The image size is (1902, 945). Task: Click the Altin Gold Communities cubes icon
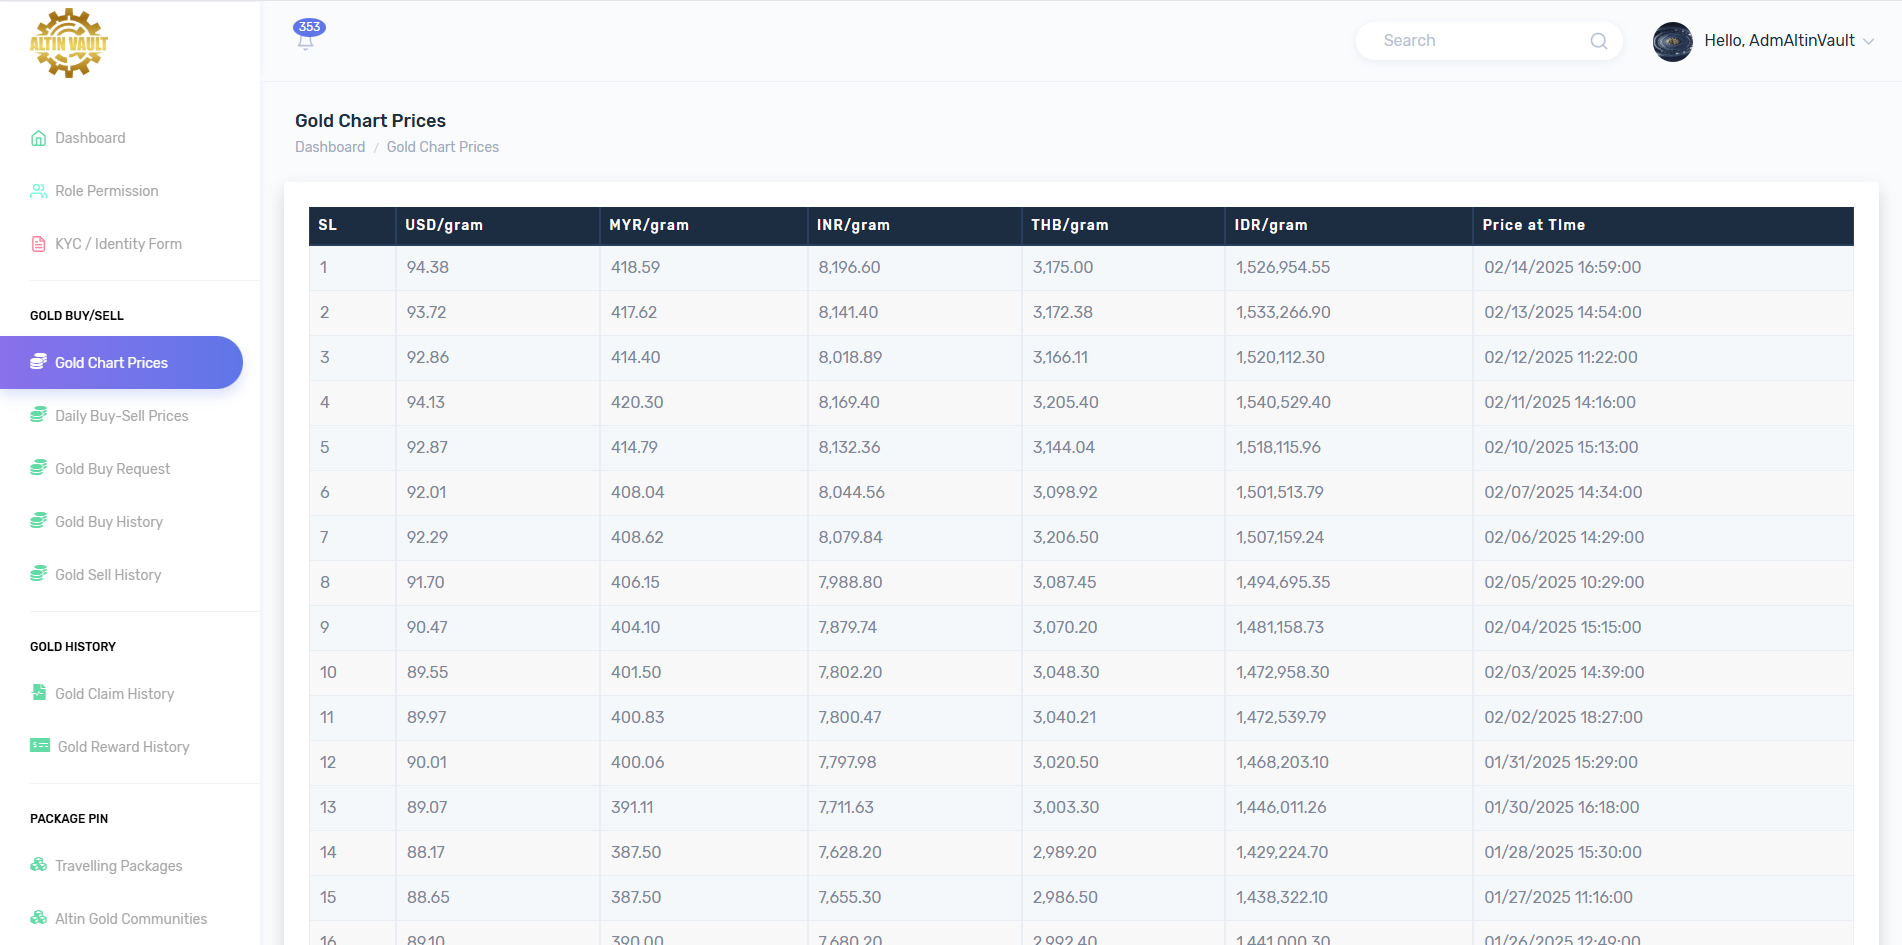coord(38,918)
